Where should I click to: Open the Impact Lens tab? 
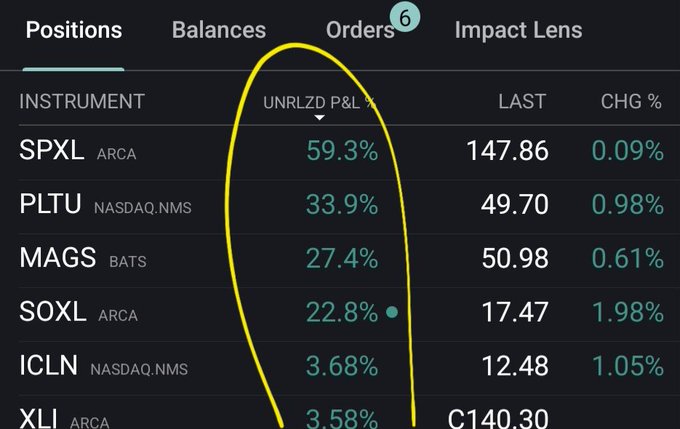tap(518, 30)
